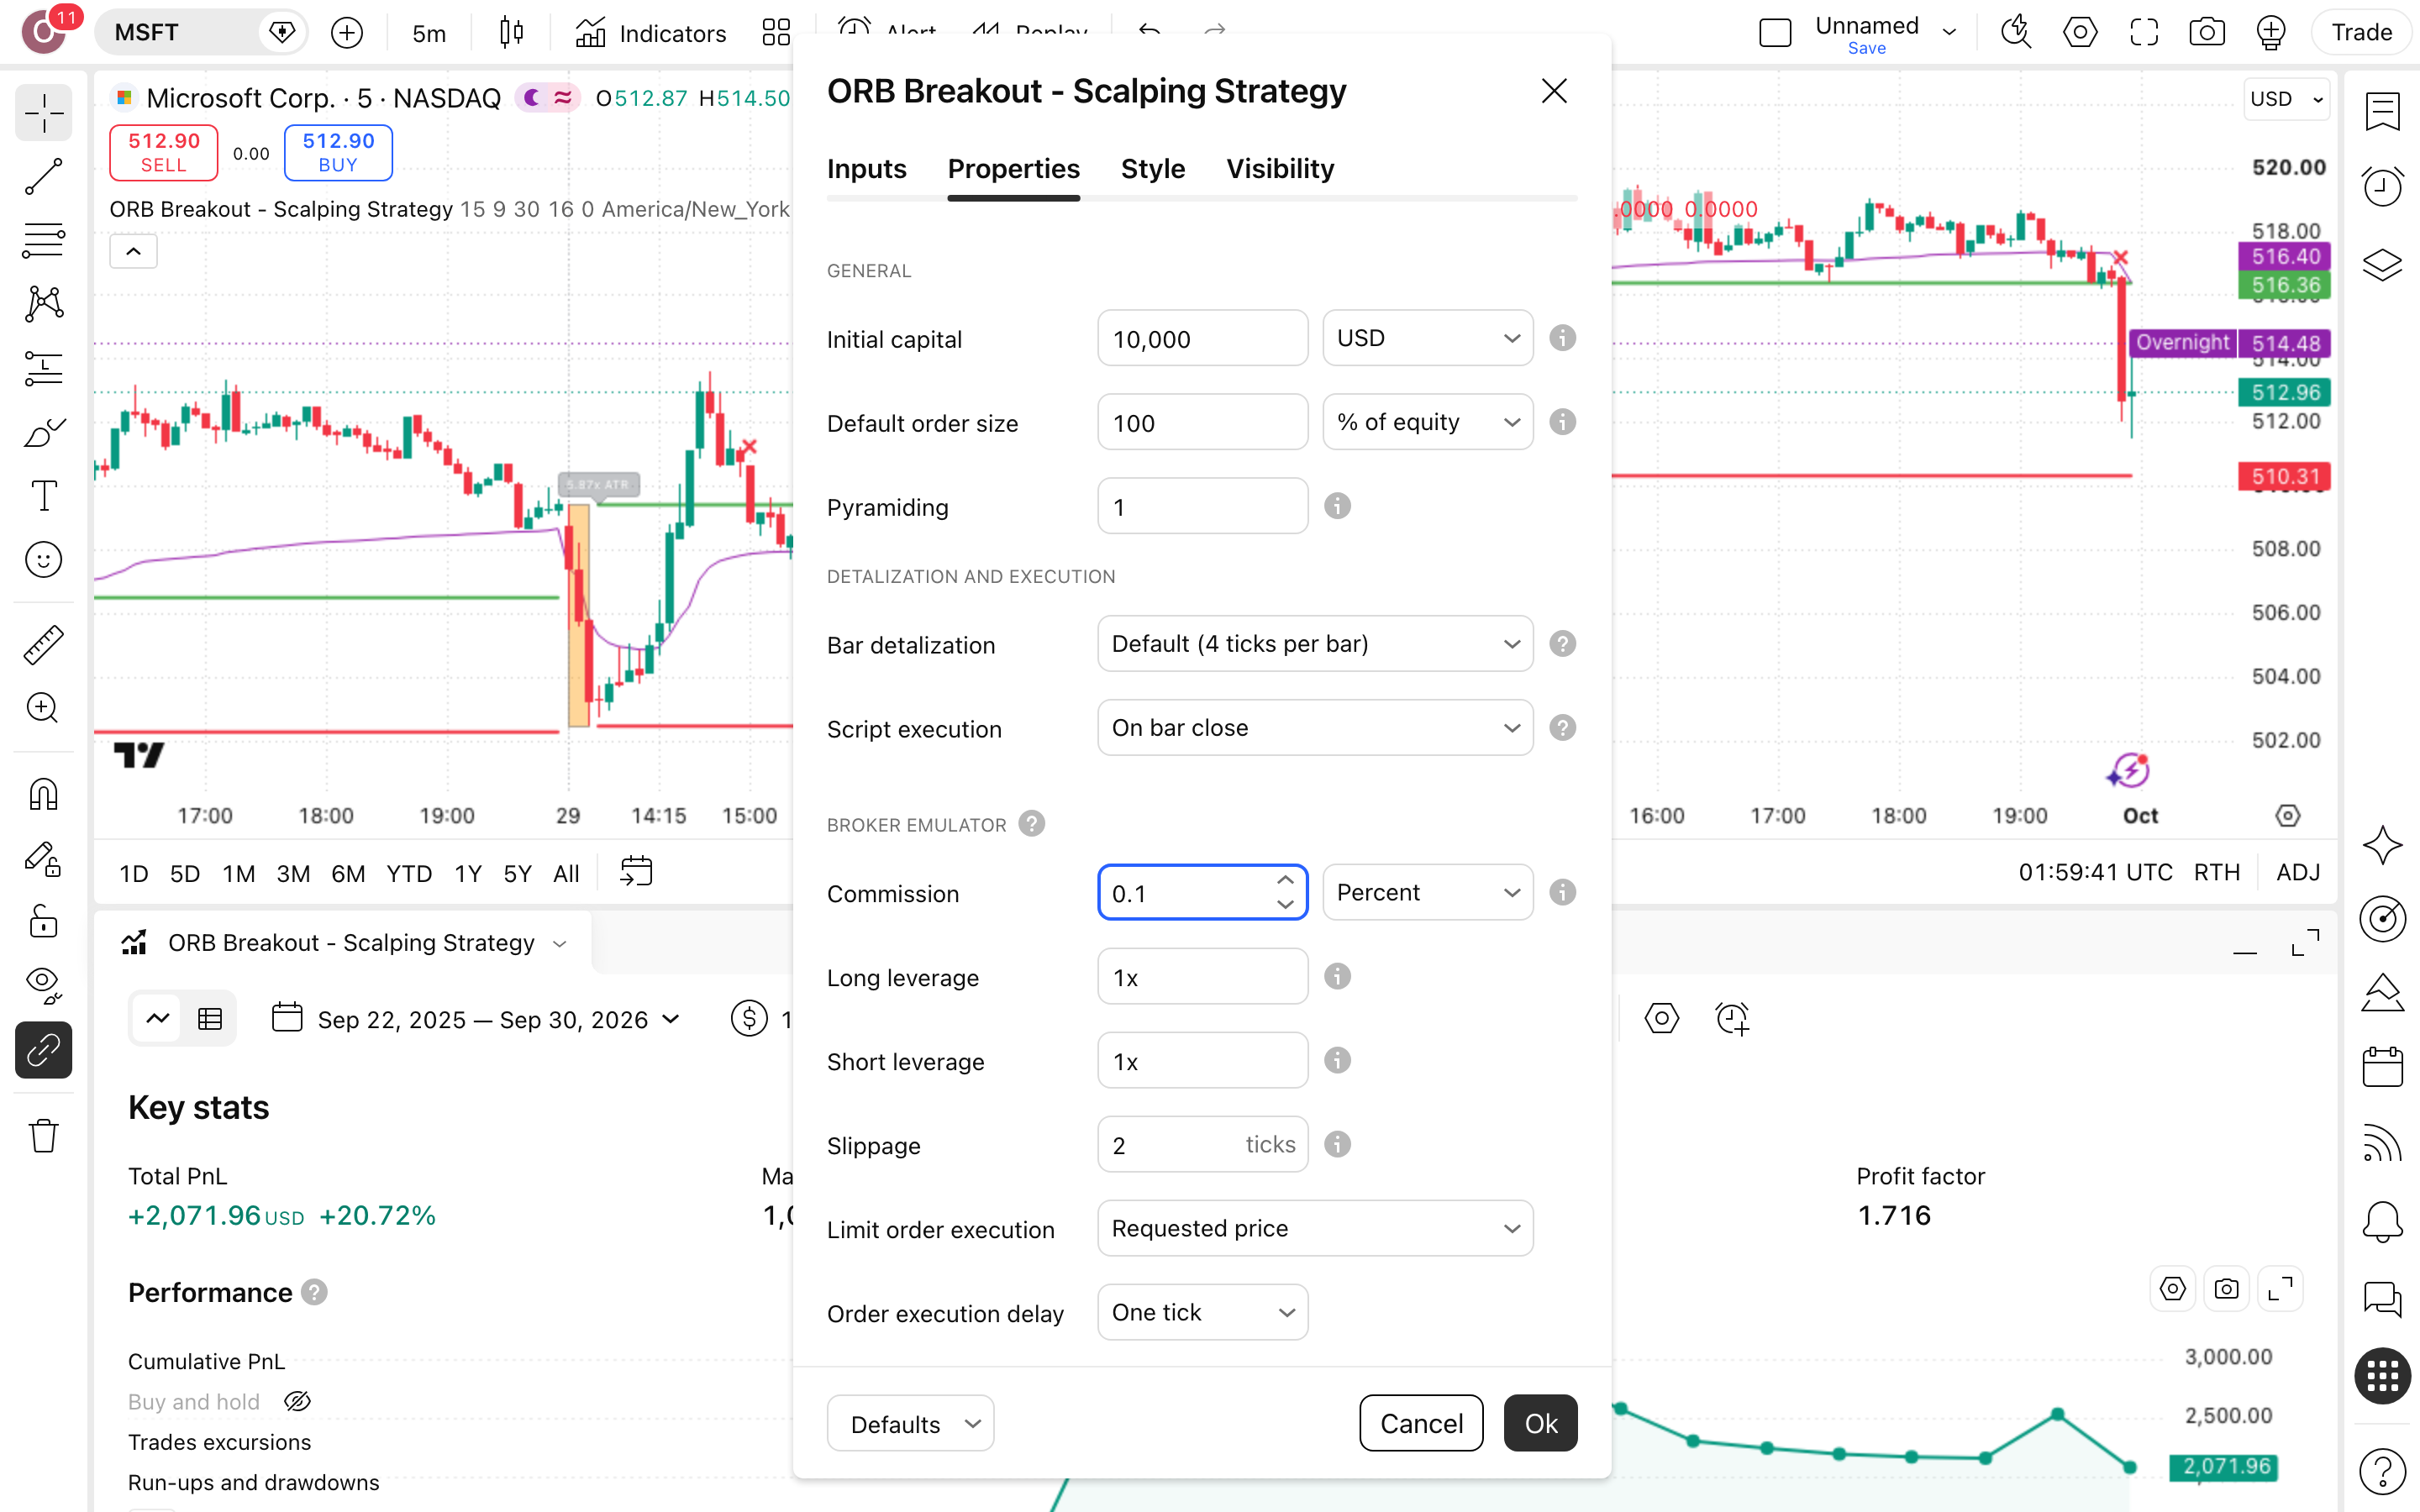The image size is (2420, 1512).
Task: Open the economic calendar sidebar icon
Action: click(x=2382, y=1066)
